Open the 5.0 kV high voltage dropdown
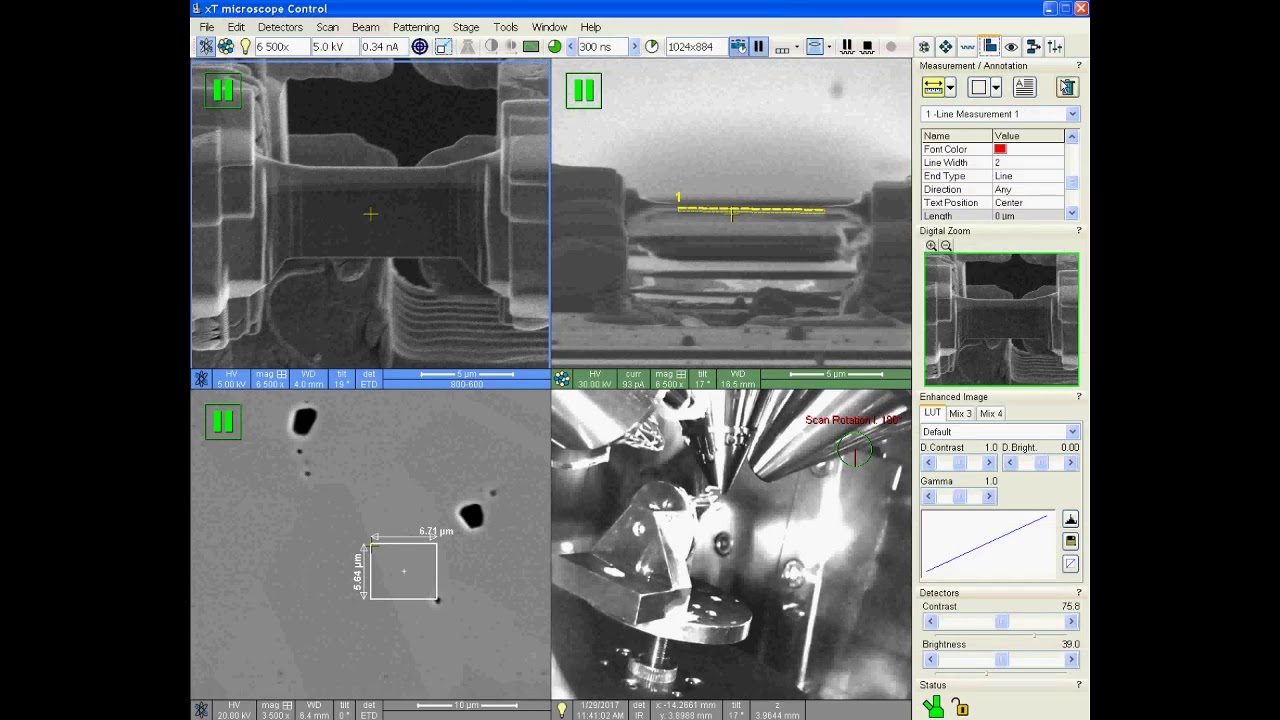Screen dimensions: 1280x720 (x=334, y=46)
